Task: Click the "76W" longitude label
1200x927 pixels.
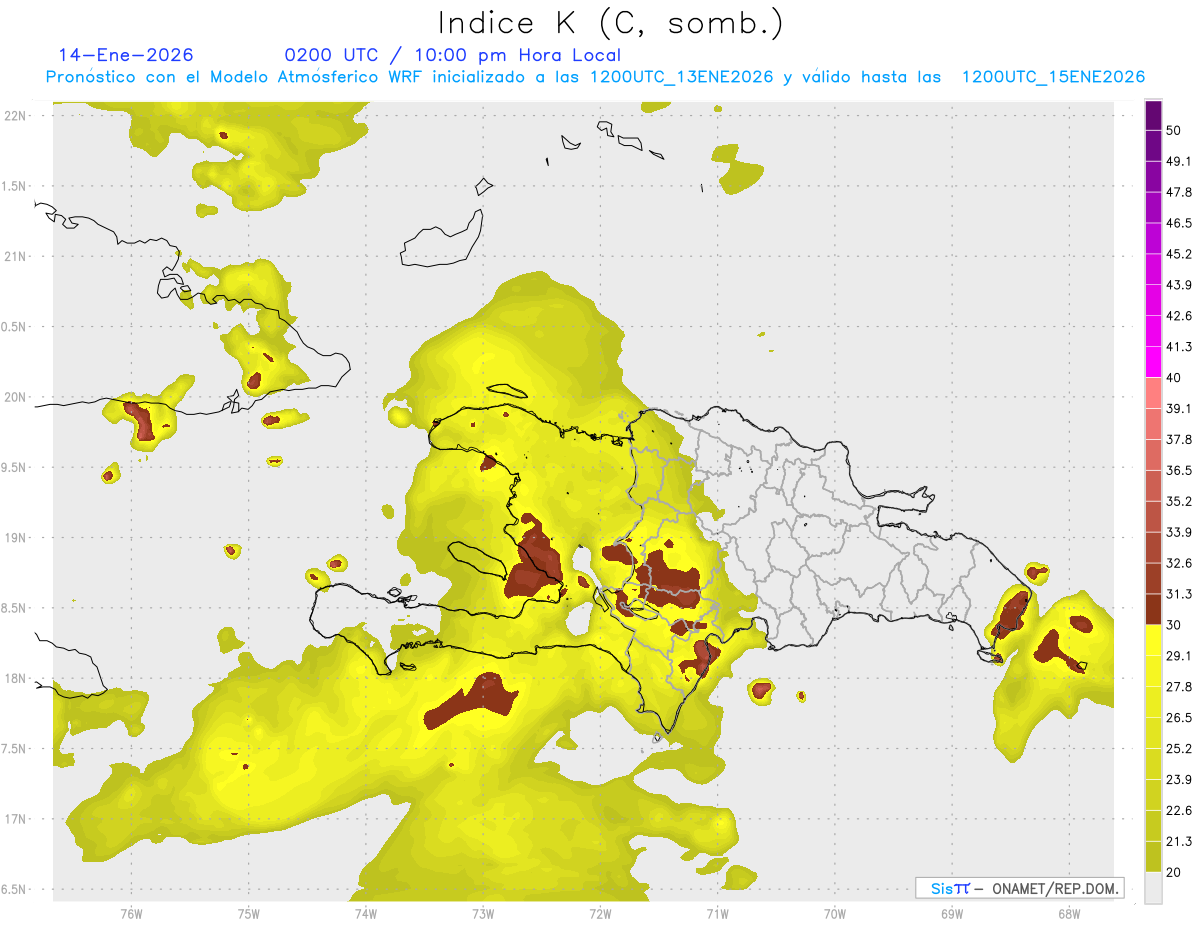Action: 131,913
